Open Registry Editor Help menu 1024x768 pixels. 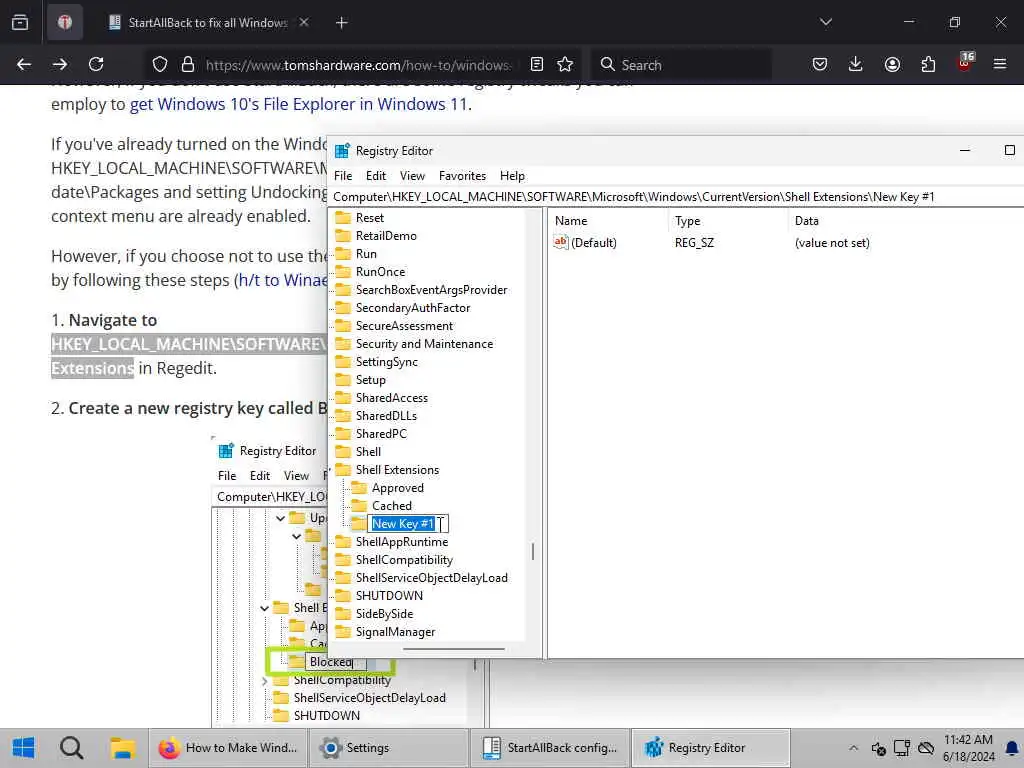[512, 176]
